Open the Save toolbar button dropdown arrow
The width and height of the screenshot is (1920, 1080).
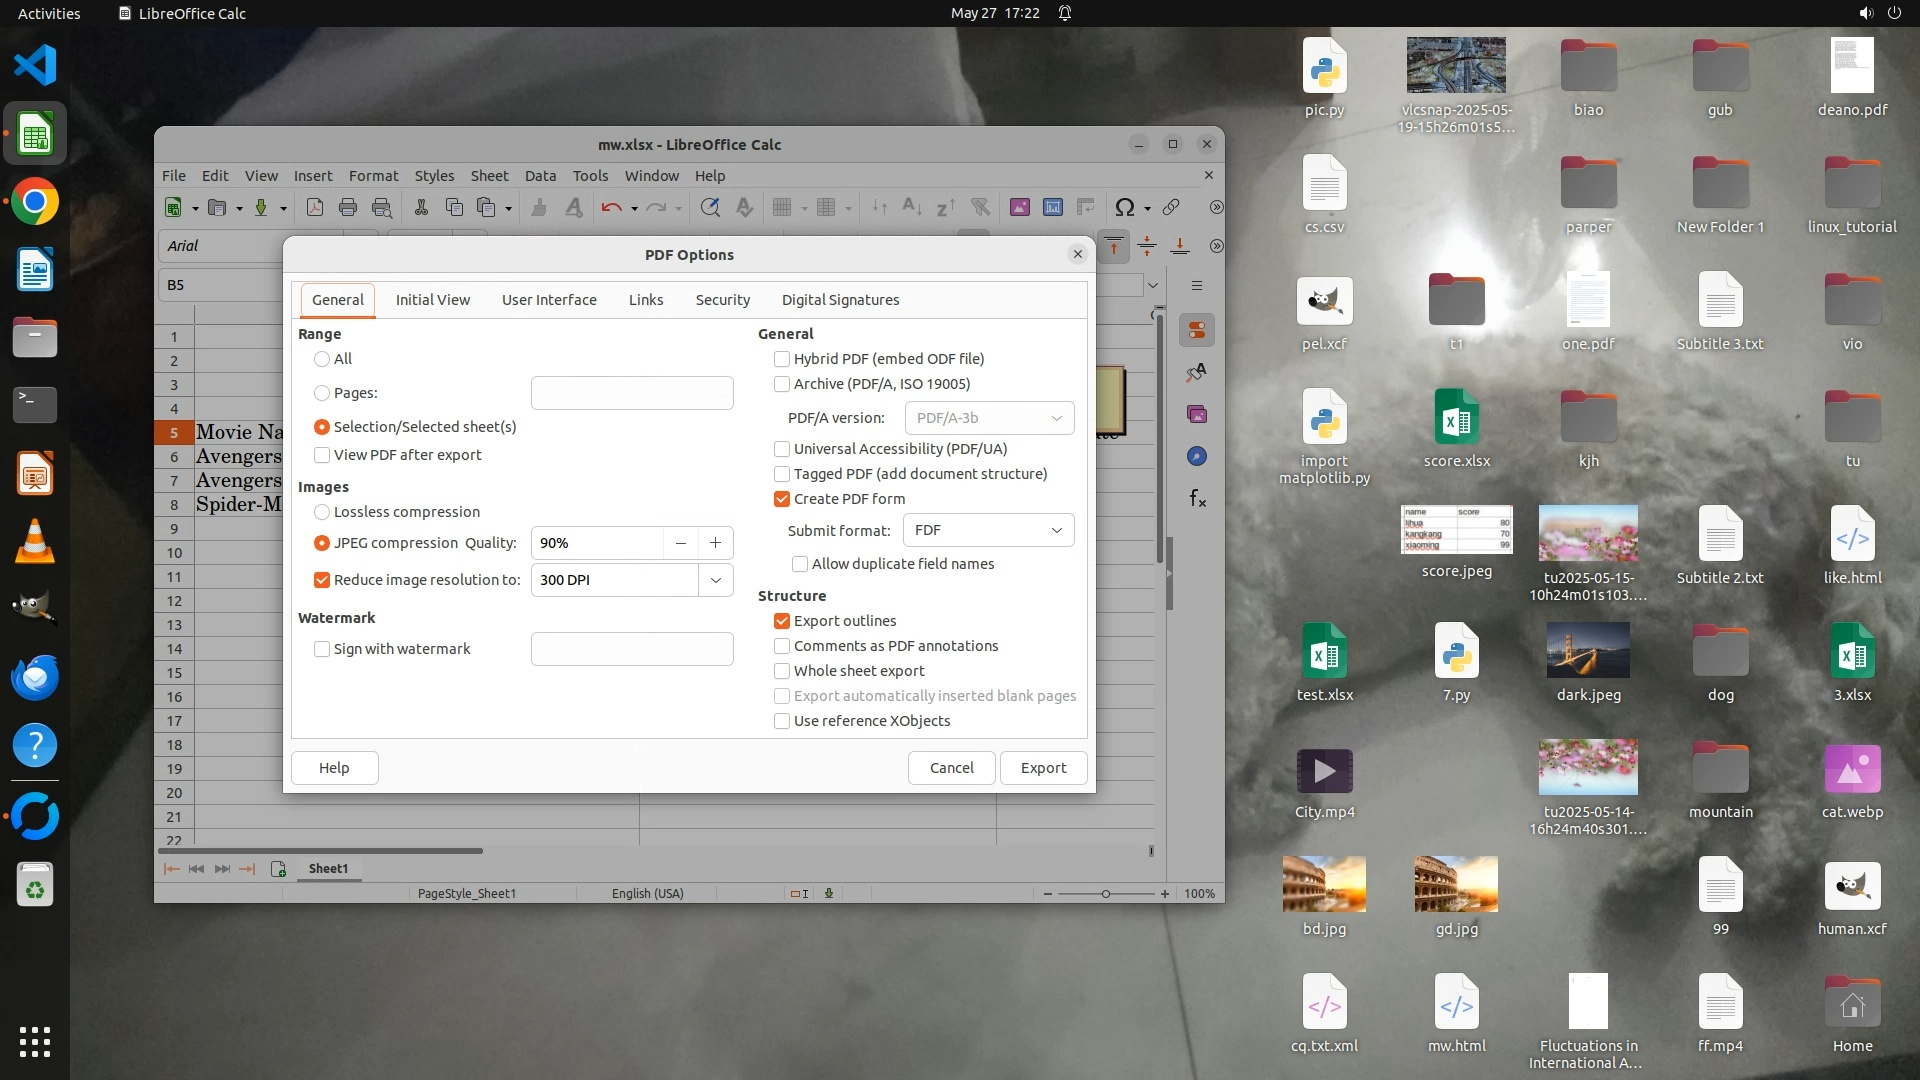coord(283,208)
